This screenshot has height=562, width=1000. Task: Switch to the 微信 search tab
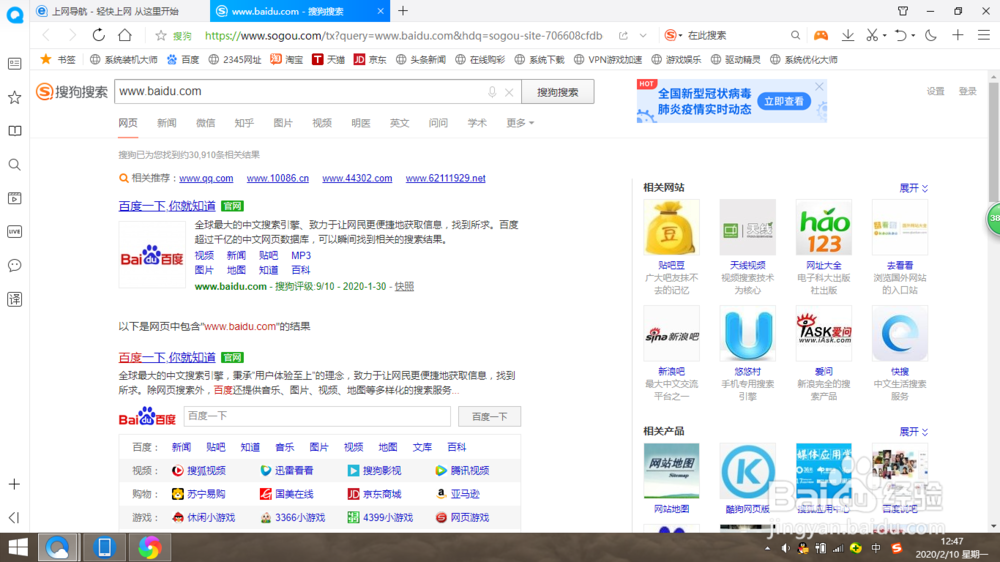pyautogui.click(x=205, y=123)
